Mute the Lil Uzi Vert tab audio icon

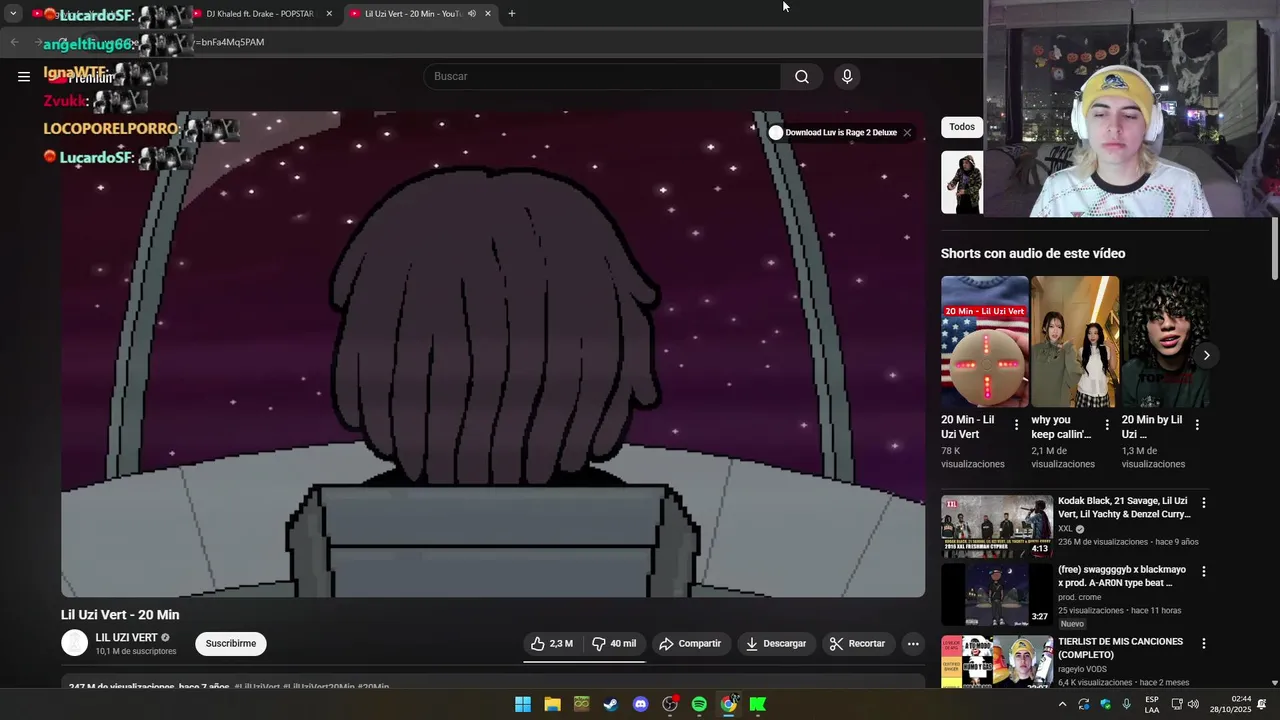point(471,14)
